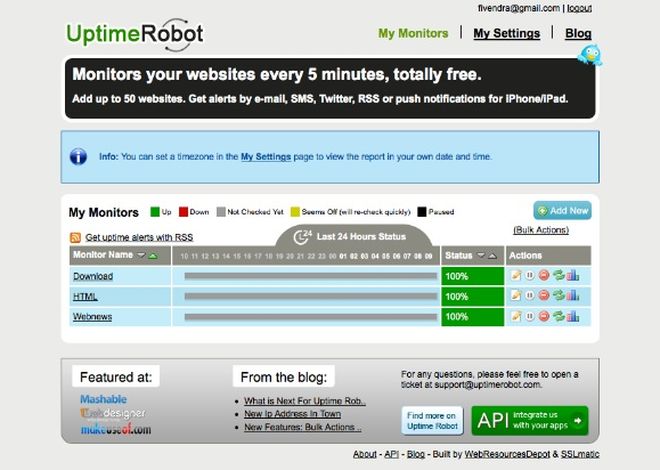Click the gray Not Checked Yet legend swatch
The image size is (660, 470).
221,212
